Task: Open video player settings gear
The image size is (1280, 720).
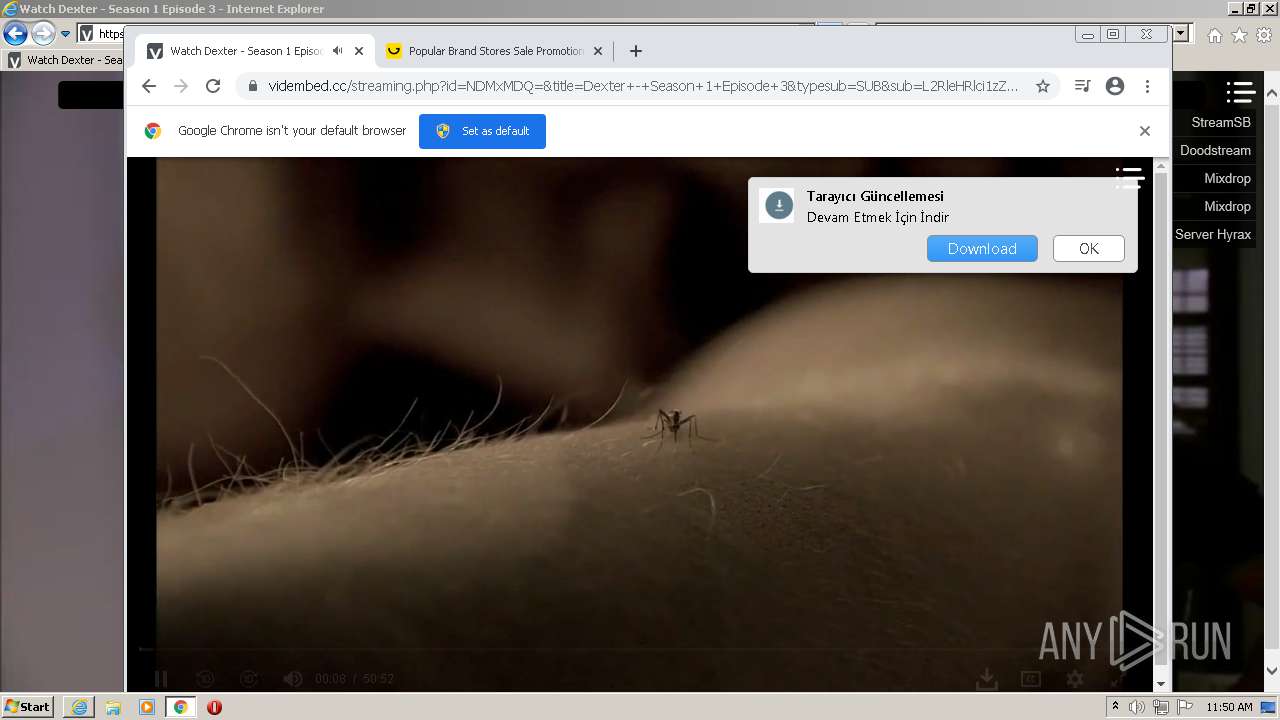Action: (1075, 679)
